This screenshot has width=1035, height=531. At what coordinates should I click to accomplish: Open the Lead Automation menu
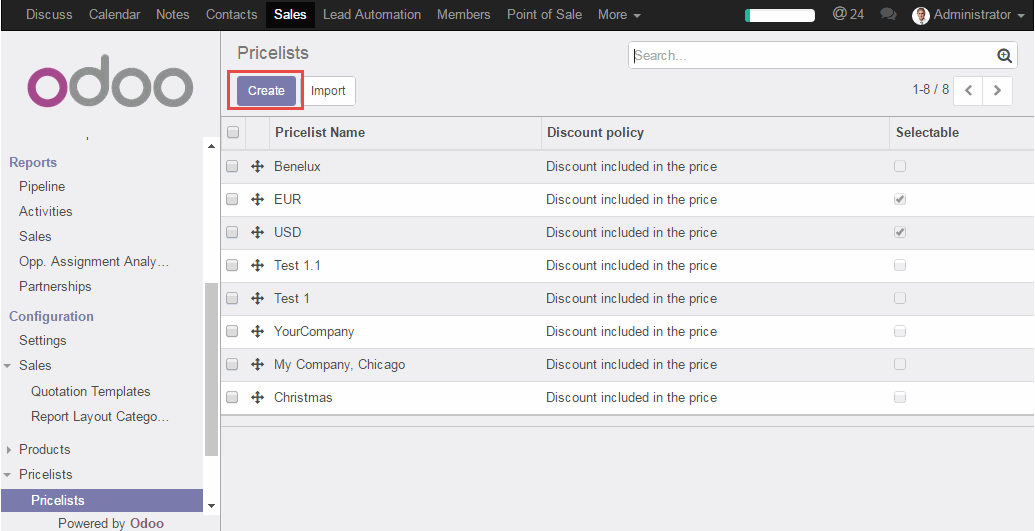coord(371,15)
